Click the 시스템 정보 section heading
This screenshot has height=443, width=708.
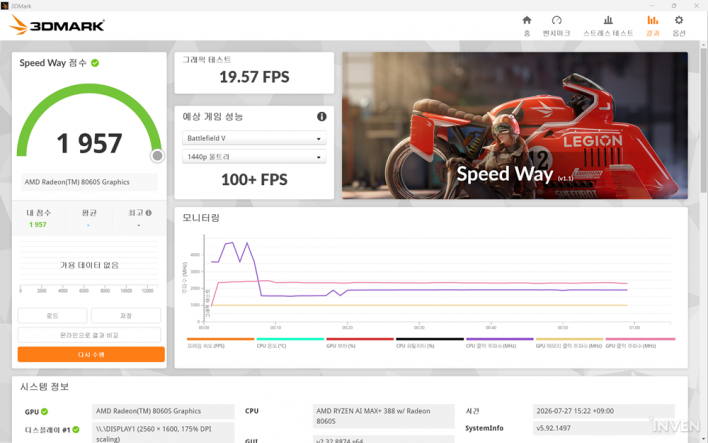point(44,387)
